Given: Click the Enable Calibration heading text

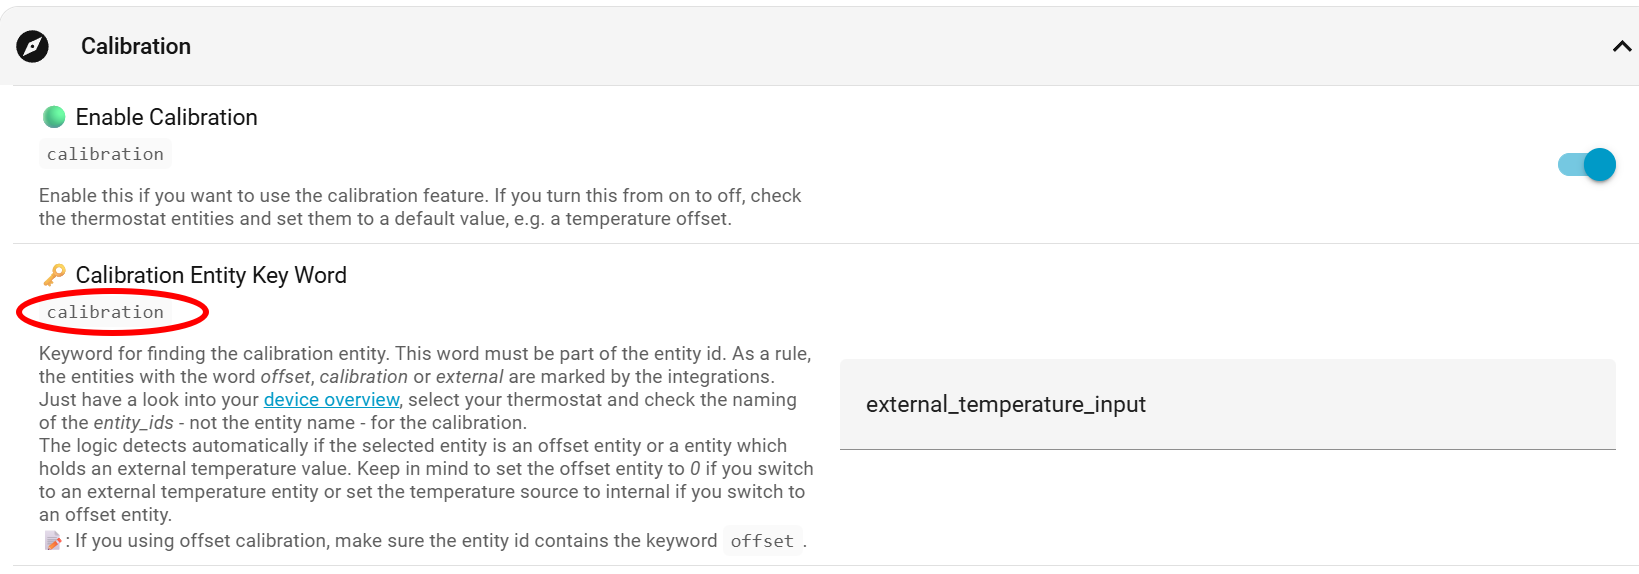Looking at the screenshot, I should pyautogui.click(x=167, y=118).
